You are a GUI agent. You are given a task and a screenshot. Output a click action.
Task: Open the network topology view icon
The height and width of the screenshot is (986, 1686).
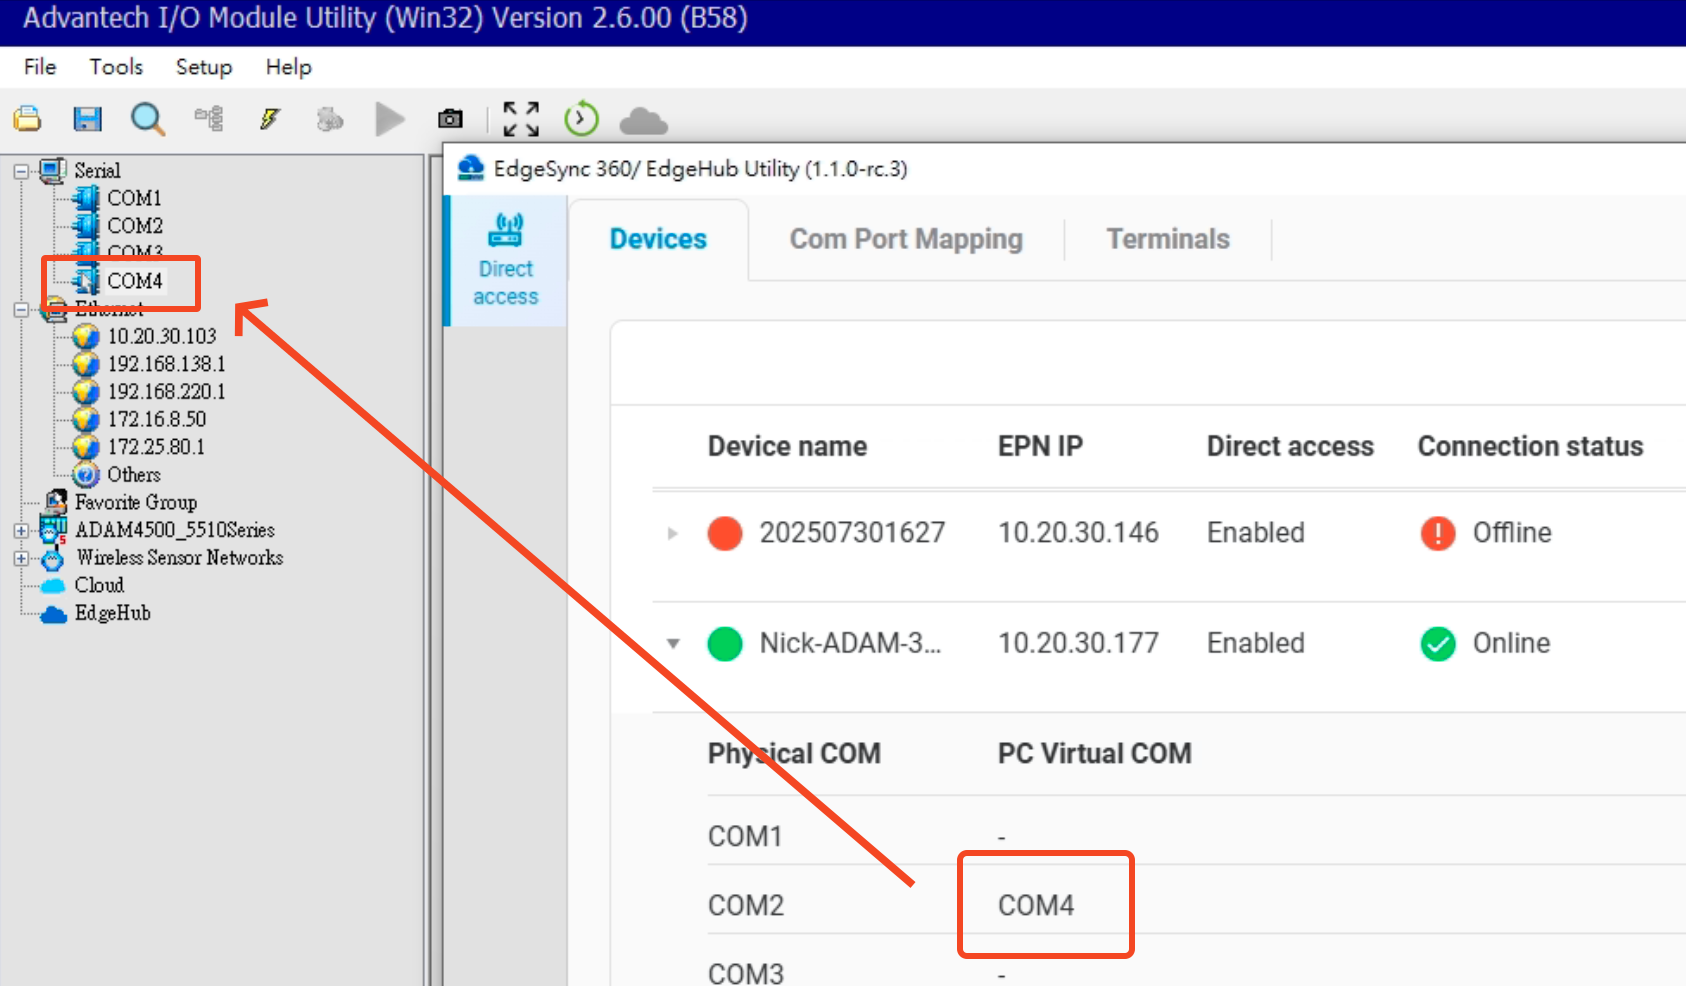(x=208, y=118)
